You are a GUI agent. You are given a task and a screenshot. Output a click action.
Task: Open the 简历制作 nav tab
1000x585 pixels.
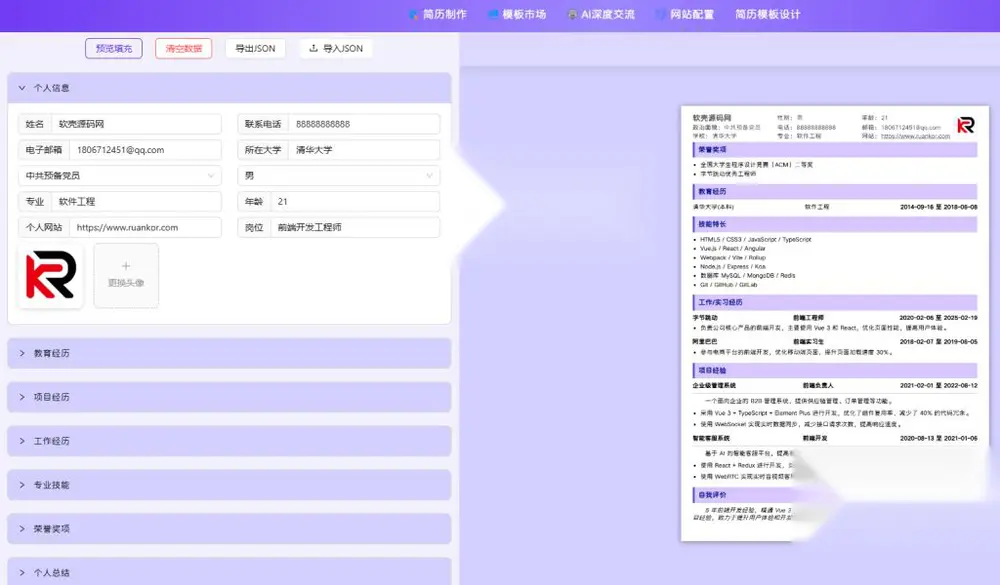[x=438, y=14]
